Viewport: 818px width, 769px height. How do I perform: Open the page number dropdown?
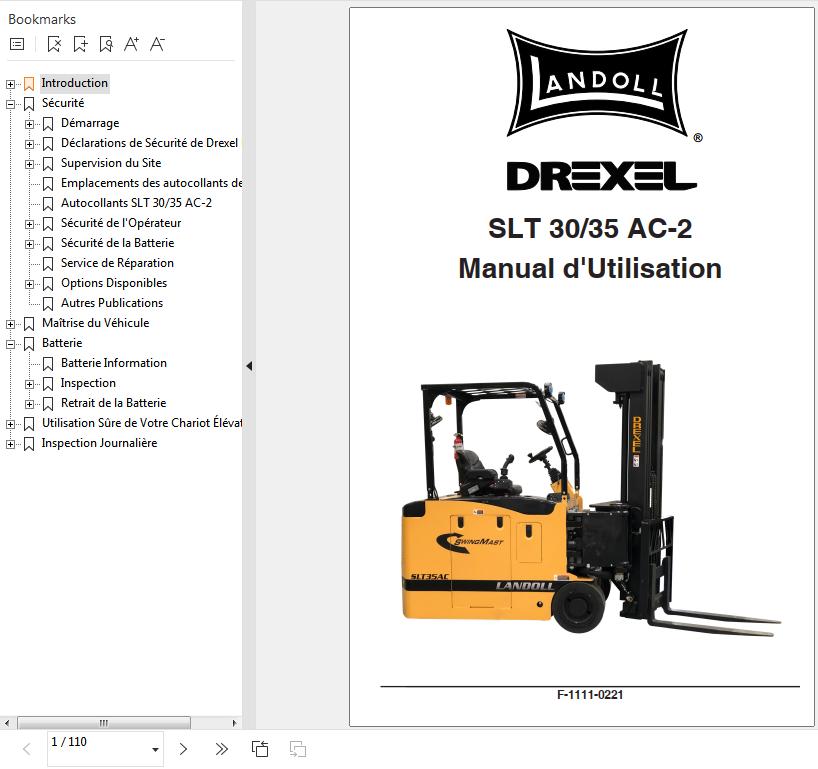click(x=155, y=749)
